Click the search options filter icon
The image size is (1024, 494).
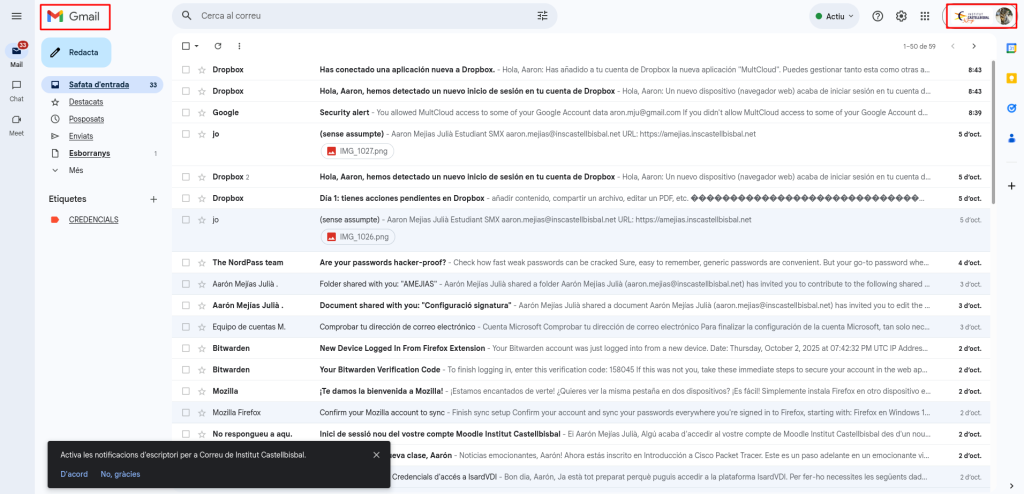point(543,16)
